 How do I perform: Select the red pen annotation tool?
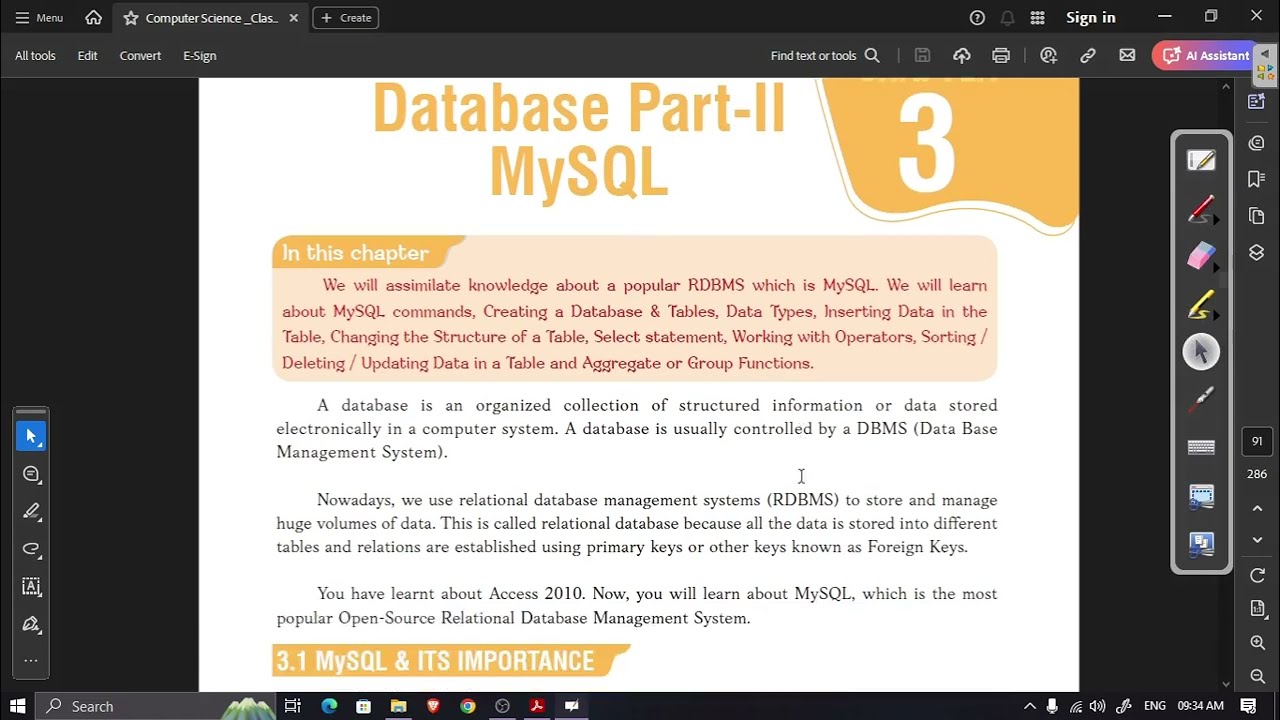pos(1201,209)
